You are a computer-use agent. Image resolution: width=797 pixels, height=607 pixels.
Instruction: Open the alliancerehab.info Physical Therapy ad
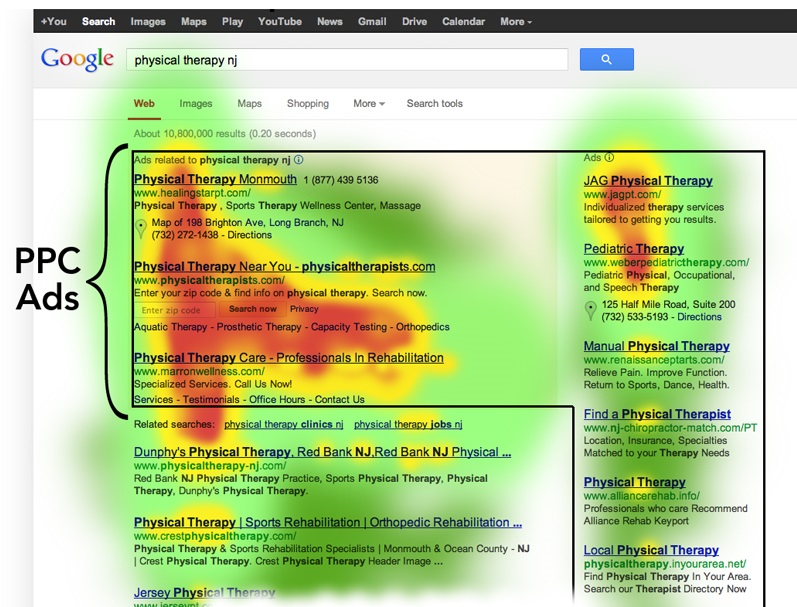tap(634, 482)
